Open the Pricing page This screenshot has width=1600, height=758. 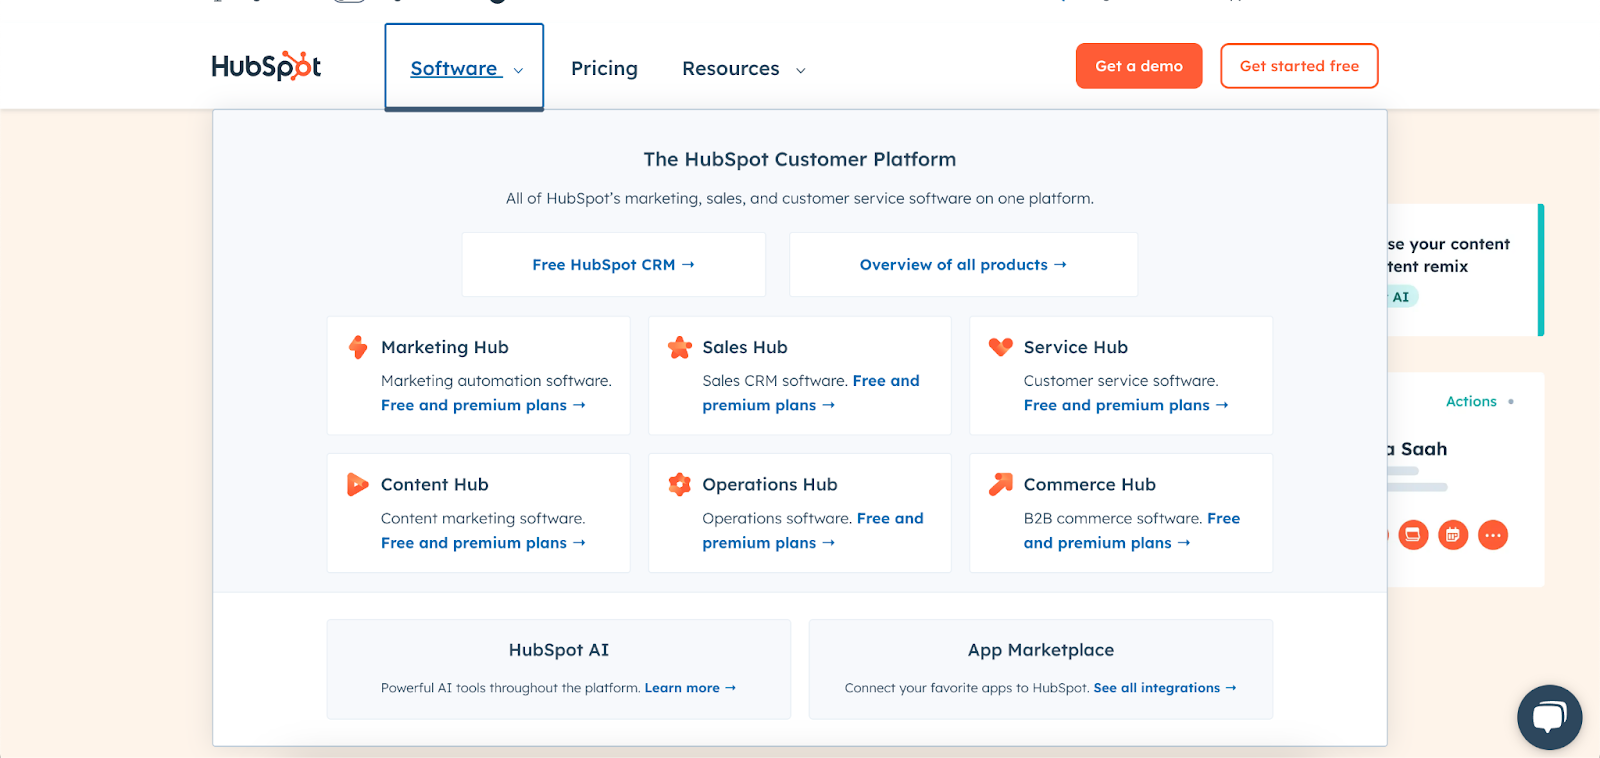604,68
